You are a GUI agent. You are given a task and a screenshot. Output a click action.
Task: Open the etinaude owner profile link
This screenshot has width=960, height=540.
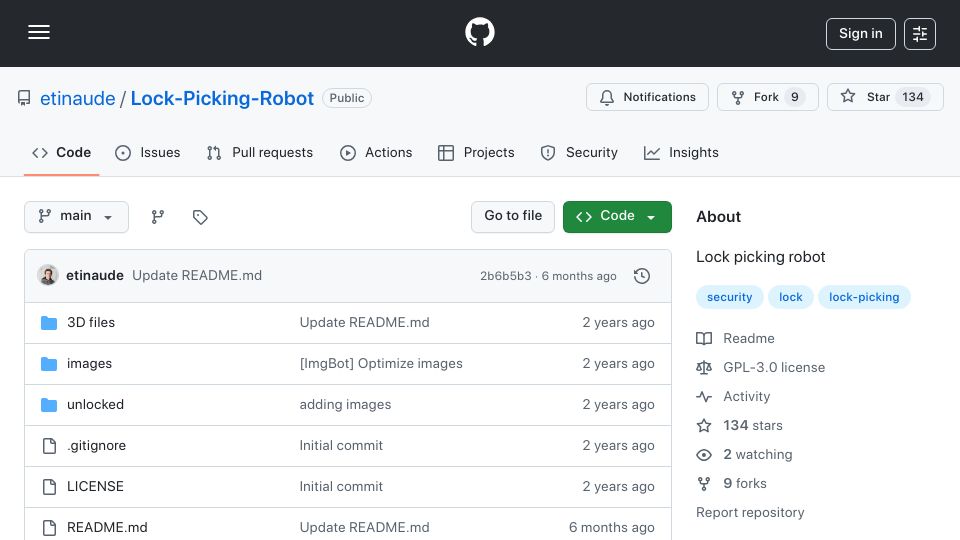[x=77, y=98]
